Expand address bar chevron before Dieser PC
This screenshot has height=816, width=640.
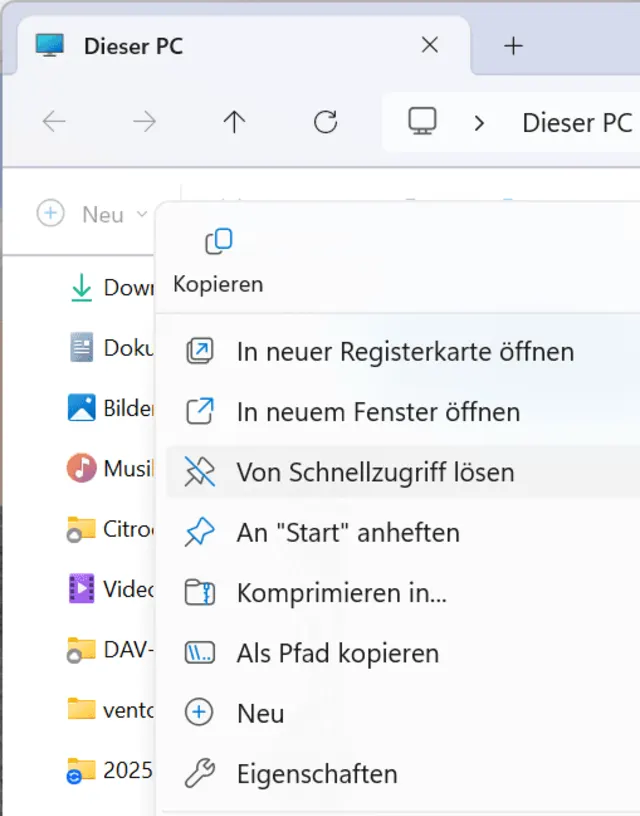(480, 122)
